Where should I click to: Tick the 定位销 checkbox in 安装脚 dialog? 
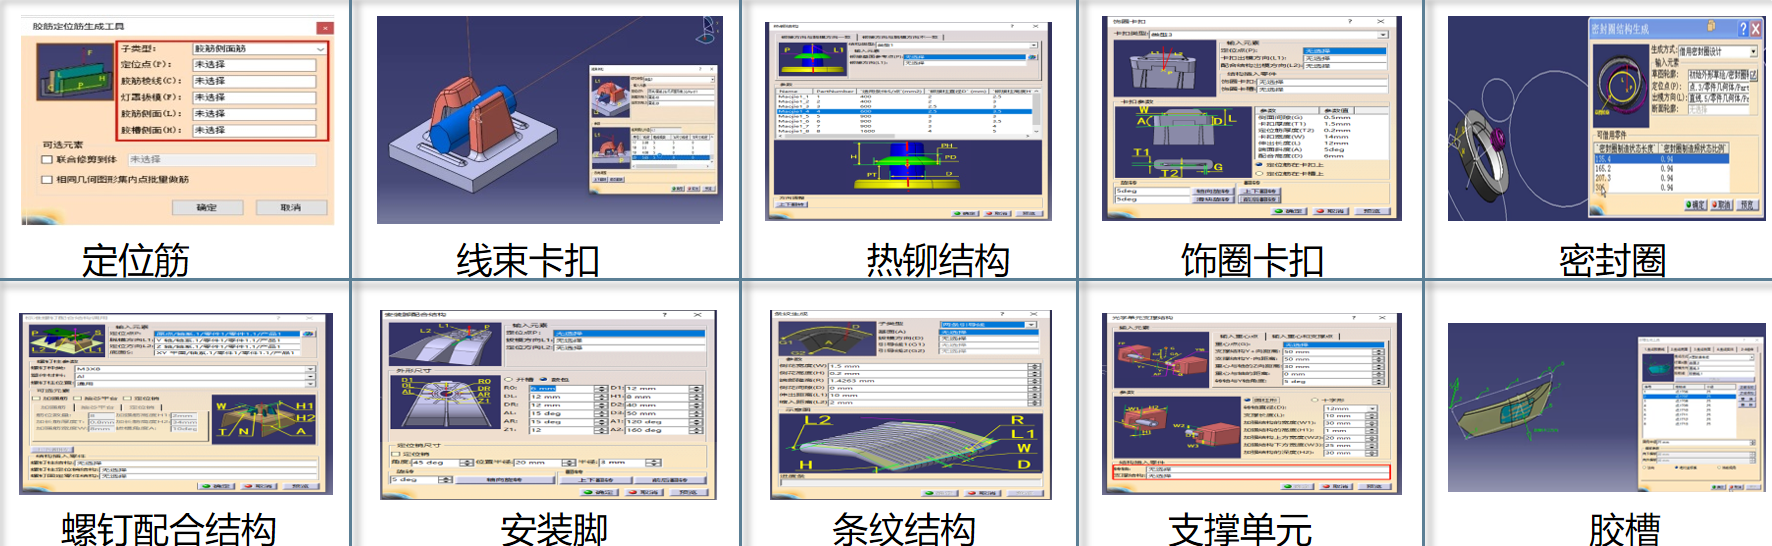[396, 454]
